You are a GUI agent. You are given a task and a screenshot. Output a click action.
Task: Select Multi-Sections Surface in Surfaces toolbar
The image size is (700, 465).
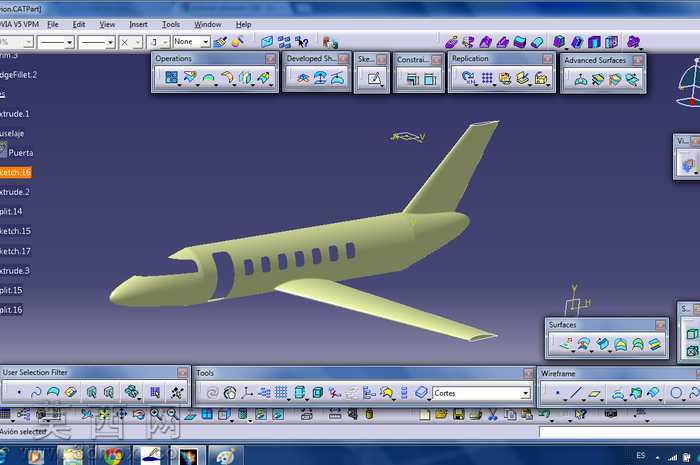(x=638, y=344)
